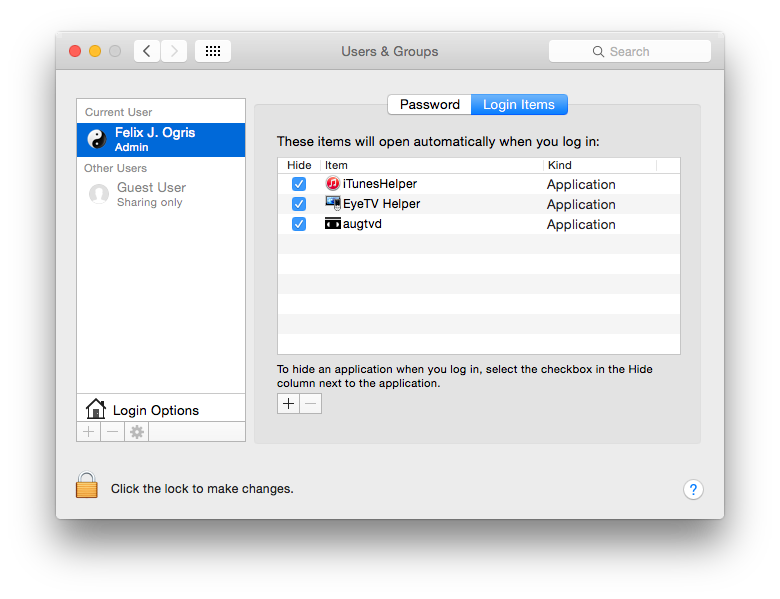Uncheck Hide checkbox for EyeTV Helper
This screenshot has height=599, width=780.
click(298, 204)
